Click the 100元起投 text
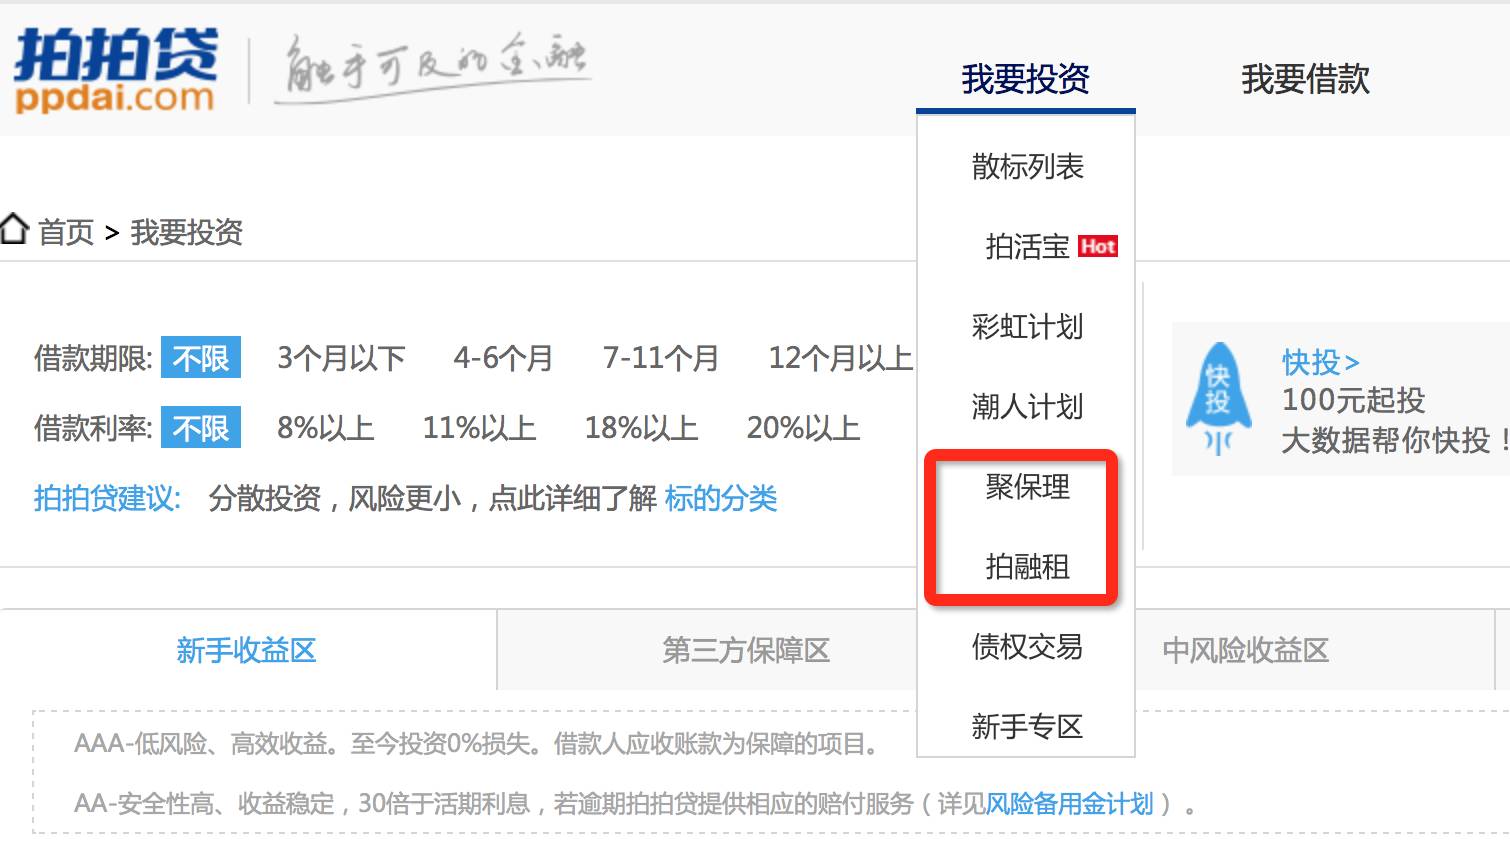The width and height of the screenshot is (1510, 848). pyautogui.click(x=1354, y=400)
